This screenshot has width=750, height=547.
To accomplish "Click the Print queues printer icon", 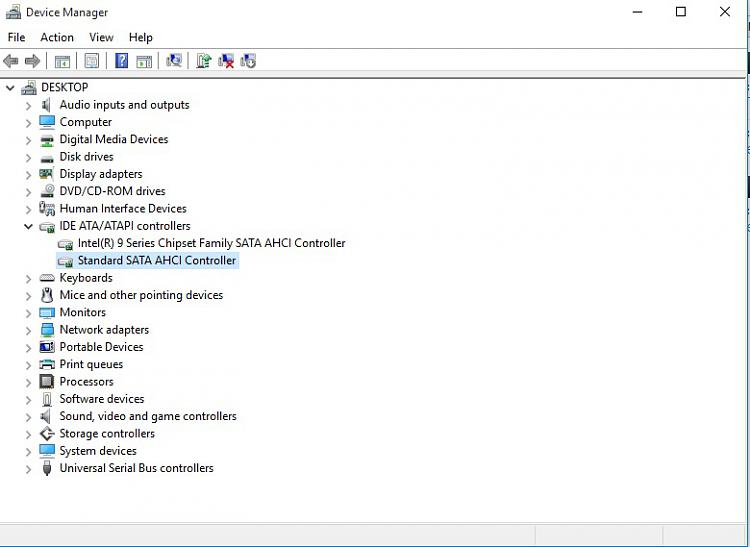I will (47, 364).
